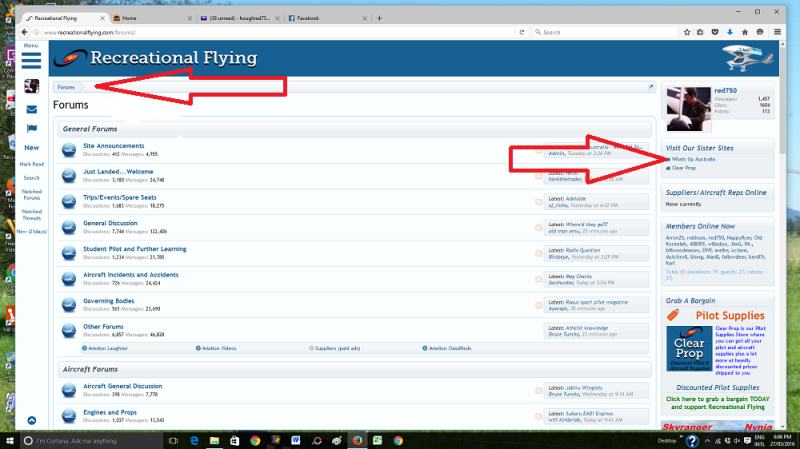The width and height of the screenshot is (800, 449).
Task: Open new browser tab with plus button
Action: pyautogui.click(x=379, y=18)
